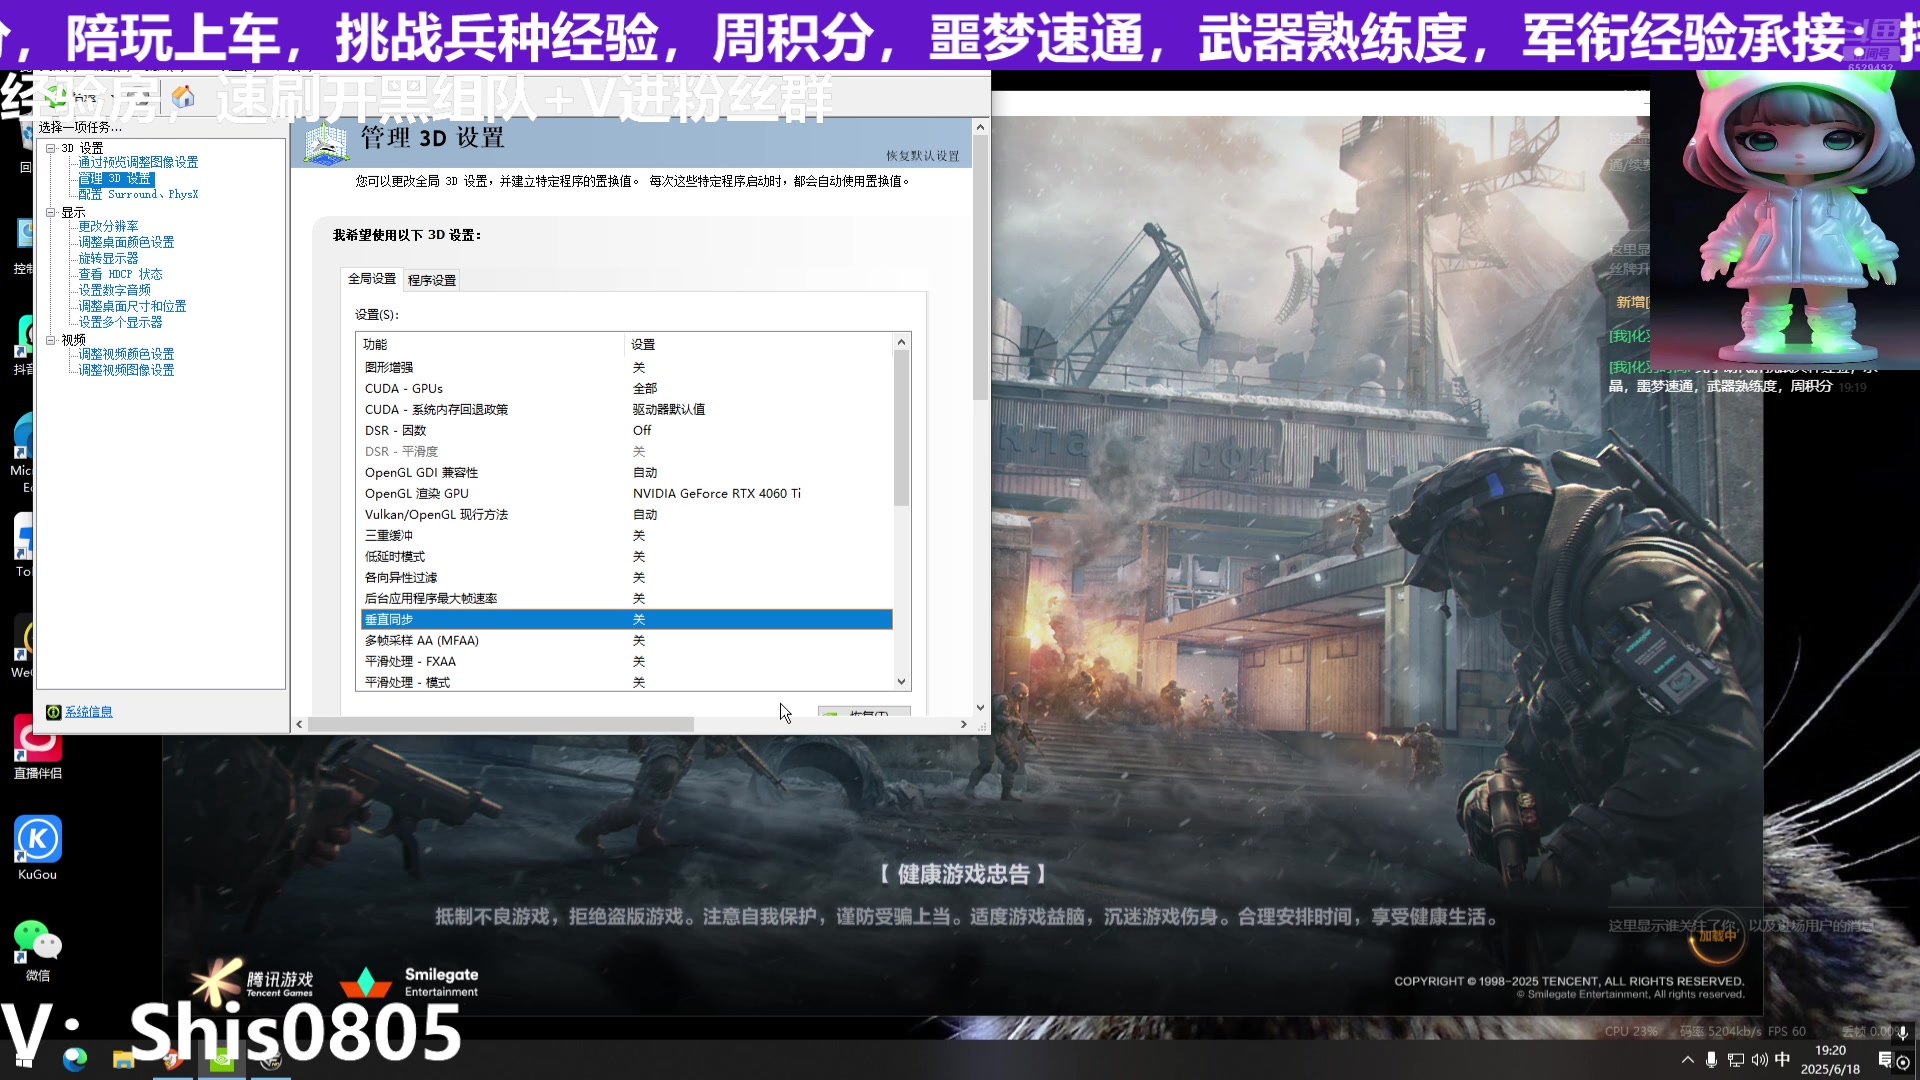The height and width of the screenshot is (1080, 1920).
Task: Collapse the 3D 设置 tree node
Action: (x=50, y=148)
